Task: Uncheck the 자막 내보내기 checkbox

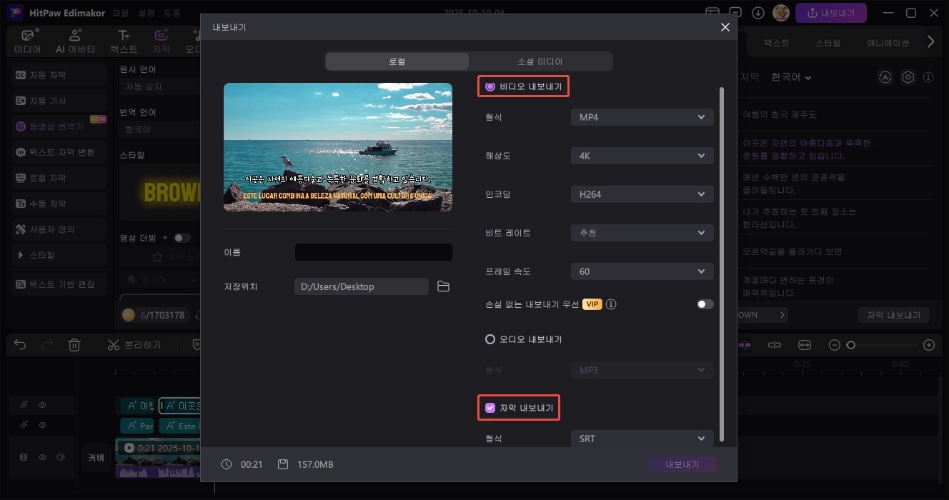Action: [x=490, y=408]
